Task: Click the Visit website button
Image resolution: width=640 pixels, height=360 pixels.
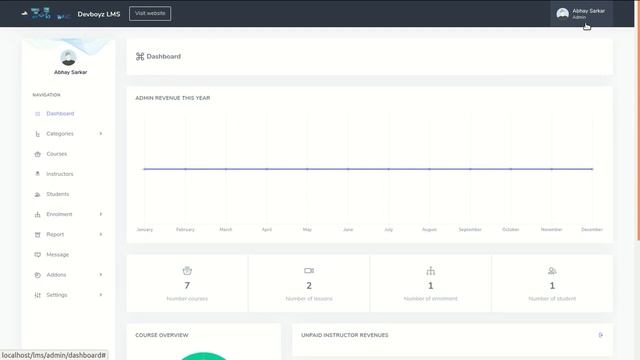Action: coord(150,13)
